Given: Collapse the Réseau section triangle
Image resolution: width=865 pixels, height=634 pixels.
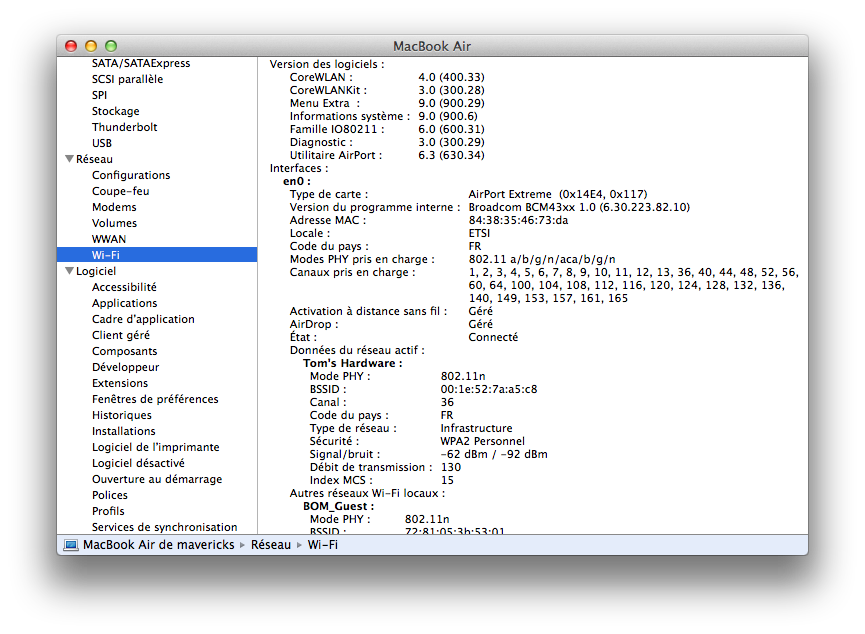Looking at the screenshot, I should click(69, 159).
